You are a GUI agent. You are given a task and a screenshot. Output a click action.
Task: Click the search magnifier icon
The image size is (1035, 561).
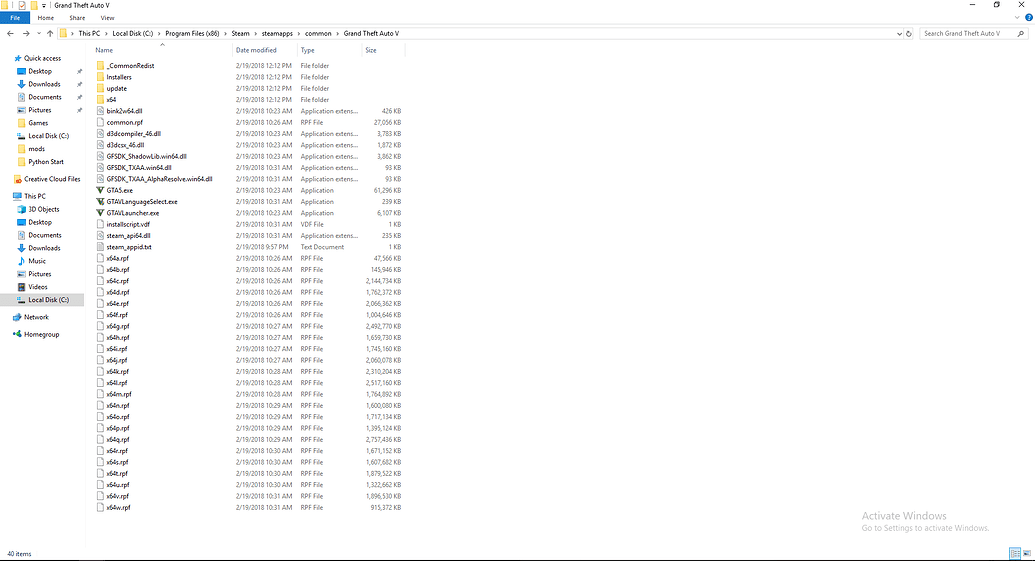1020,33
